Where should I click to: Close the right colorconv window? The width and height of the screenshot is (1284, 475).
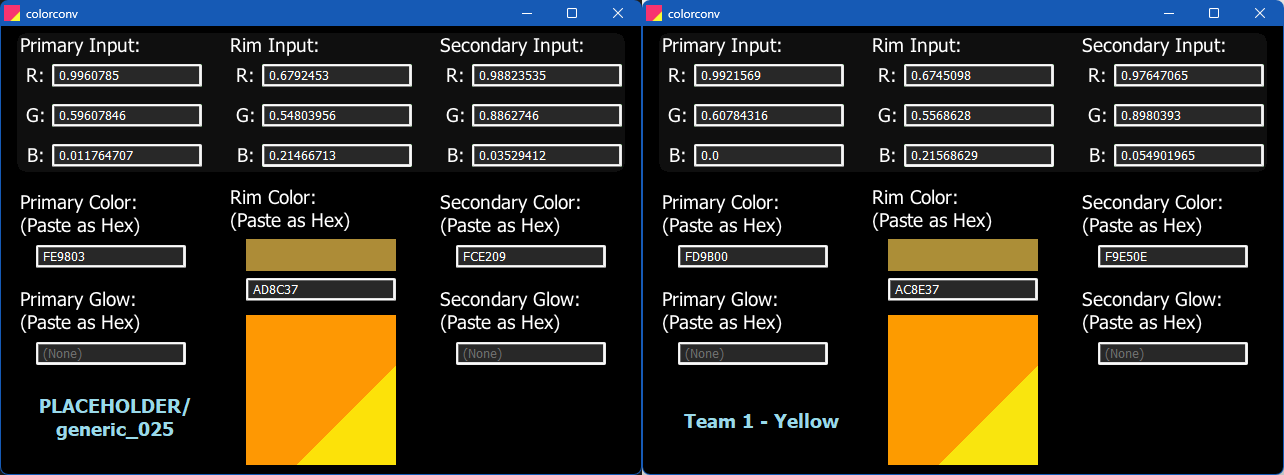[1260, 13]
